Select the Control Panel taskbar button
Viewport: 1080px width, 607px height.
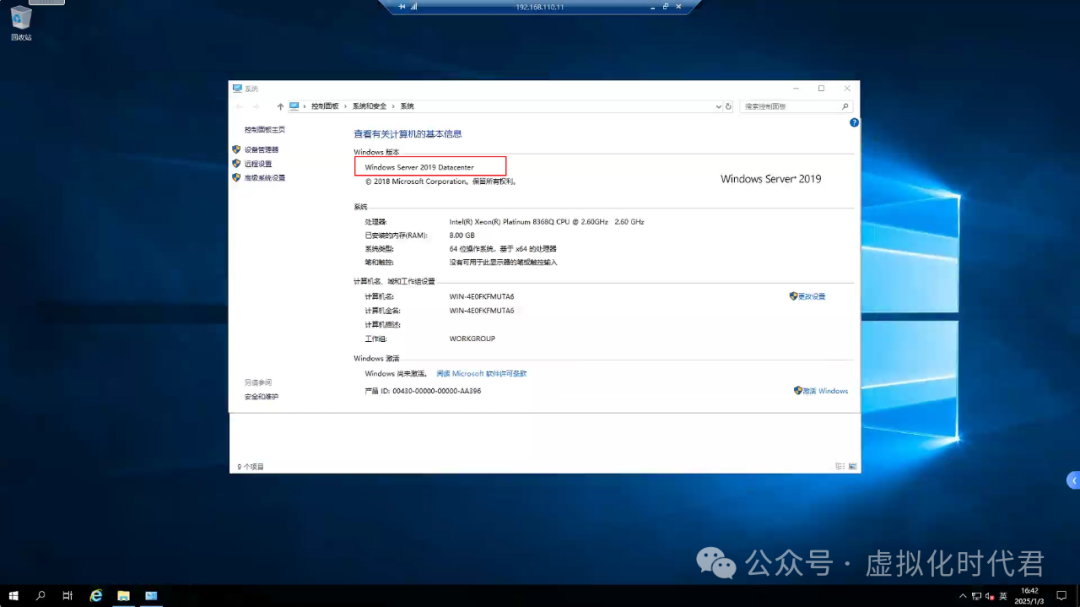(x=151, y=596)
